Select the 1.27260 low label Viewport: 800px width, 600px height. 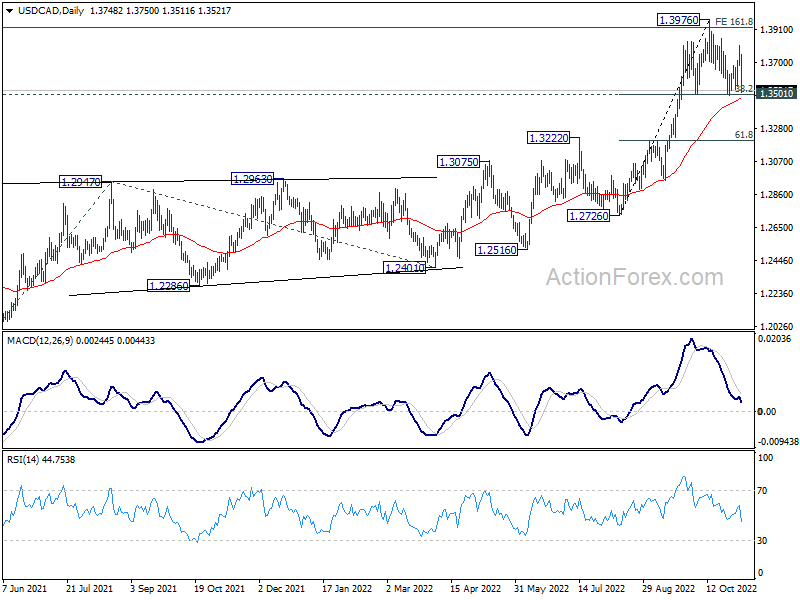(x=590, y=216)
